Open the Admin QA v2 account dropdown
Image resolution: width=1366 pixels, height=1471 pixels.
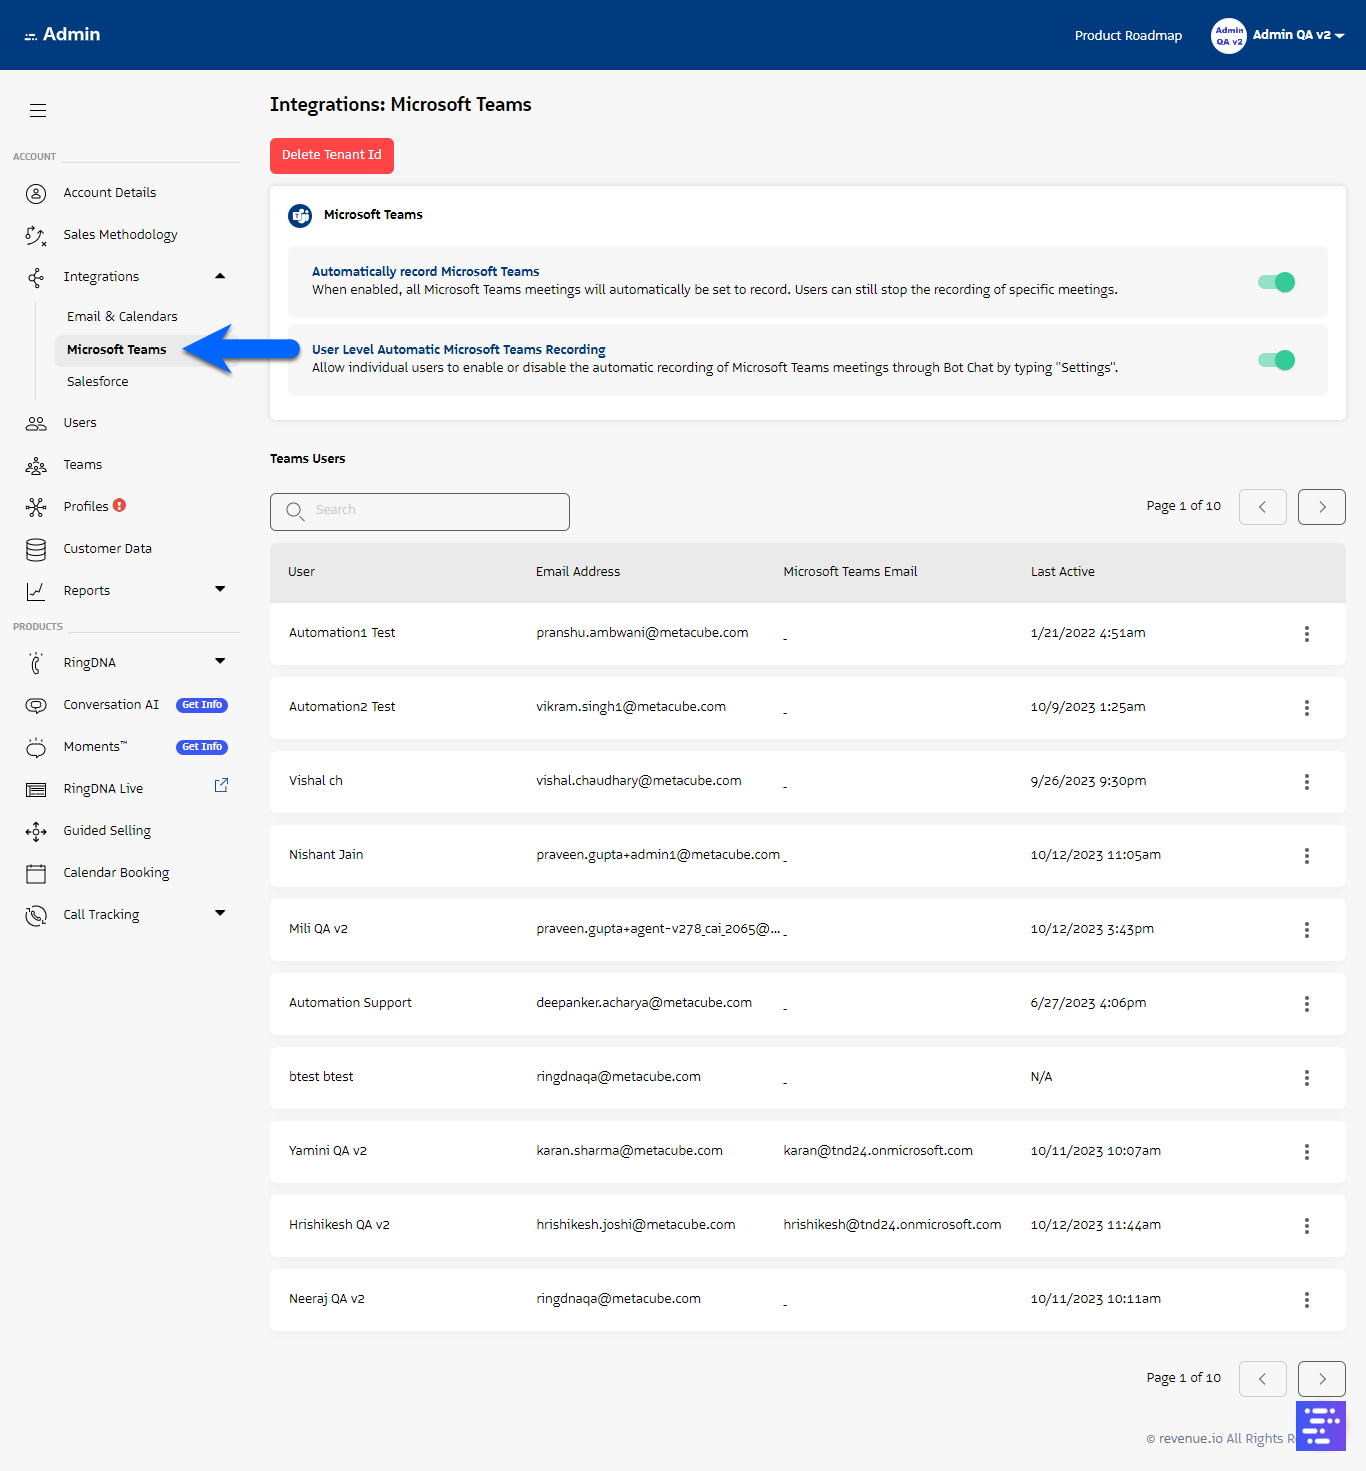point(1298,35)
